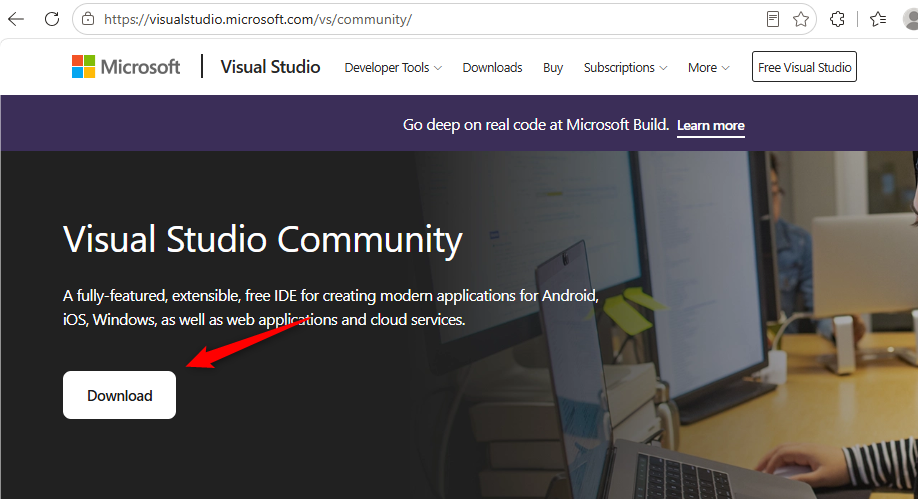Expand the Subscriptions dropdown

point(625,67)
